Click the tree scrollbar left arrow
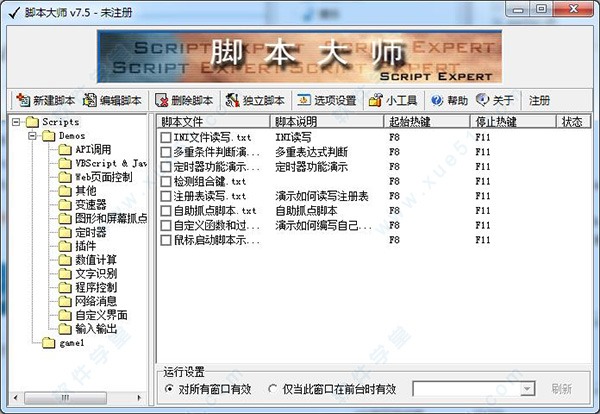The width and height of the screenshot is (600, 414). pyautogui.click(x=15, y=398)
